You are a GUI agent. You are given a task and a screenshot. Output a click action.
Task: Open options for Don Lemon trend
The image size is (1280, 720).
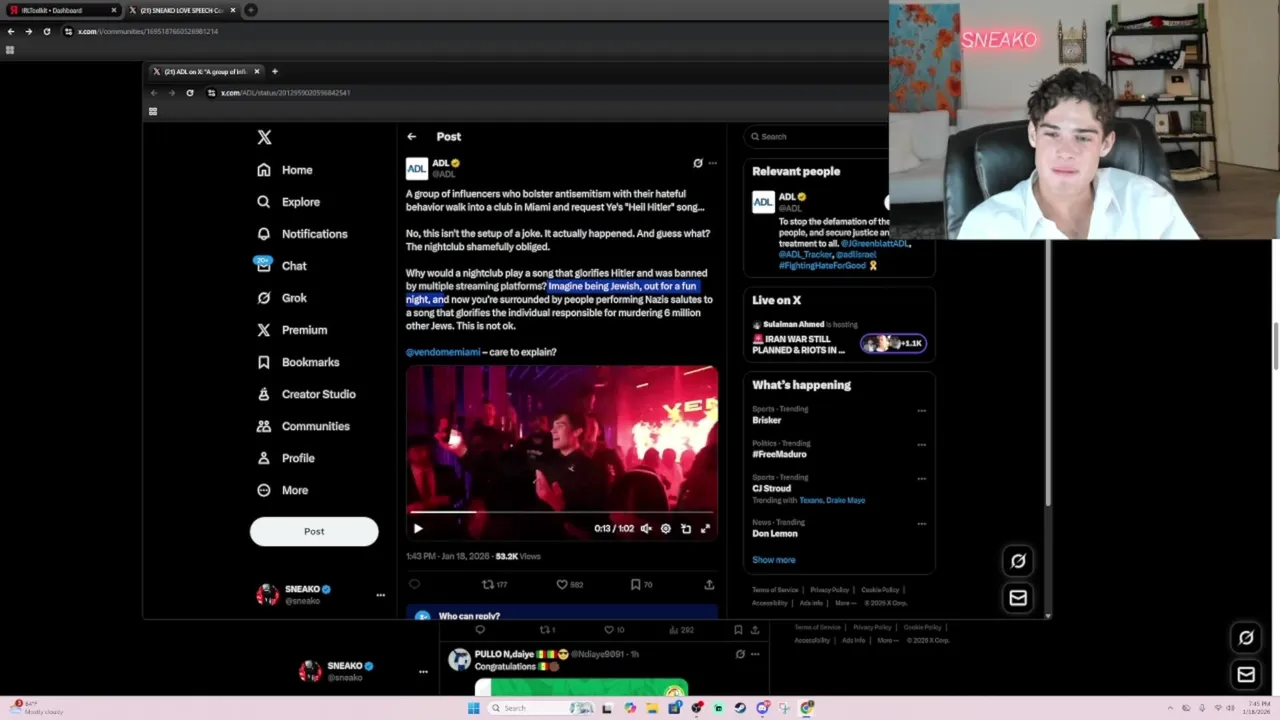922,523
